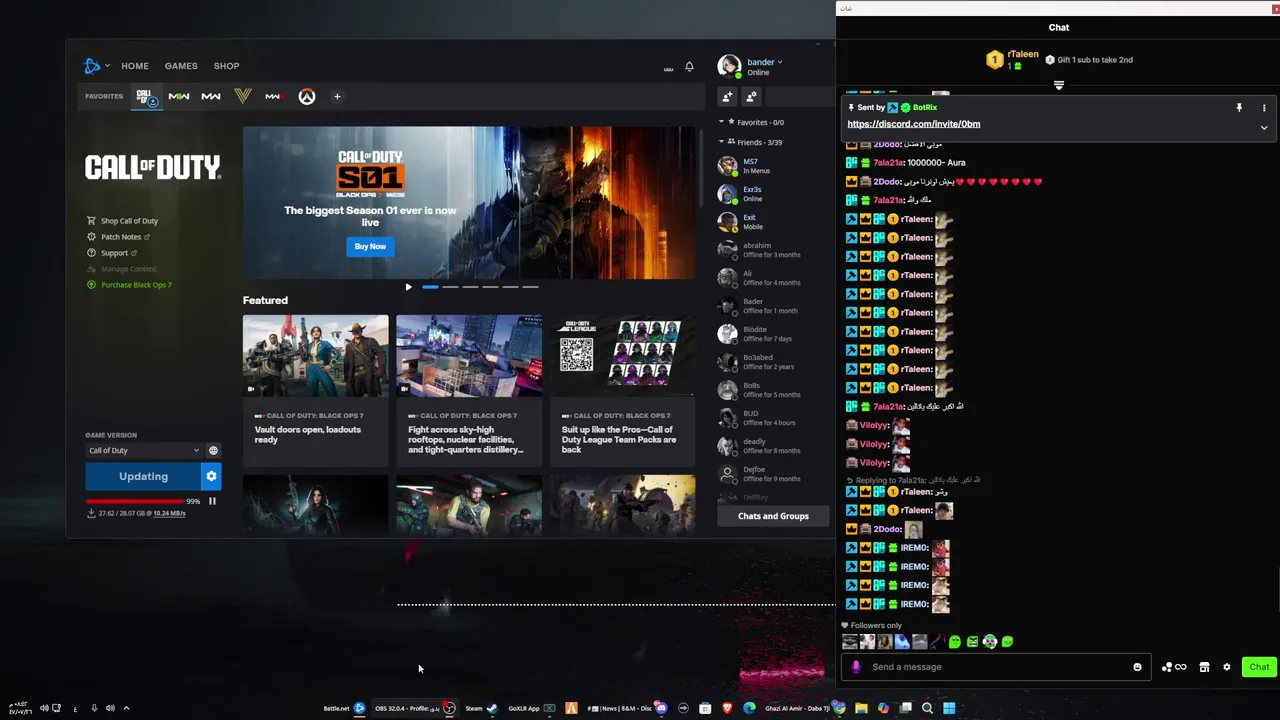This screenshot has width=1280, height=720.
Task: Click rTaleen on the gift leaderboard
Action: coord(1022,55)
